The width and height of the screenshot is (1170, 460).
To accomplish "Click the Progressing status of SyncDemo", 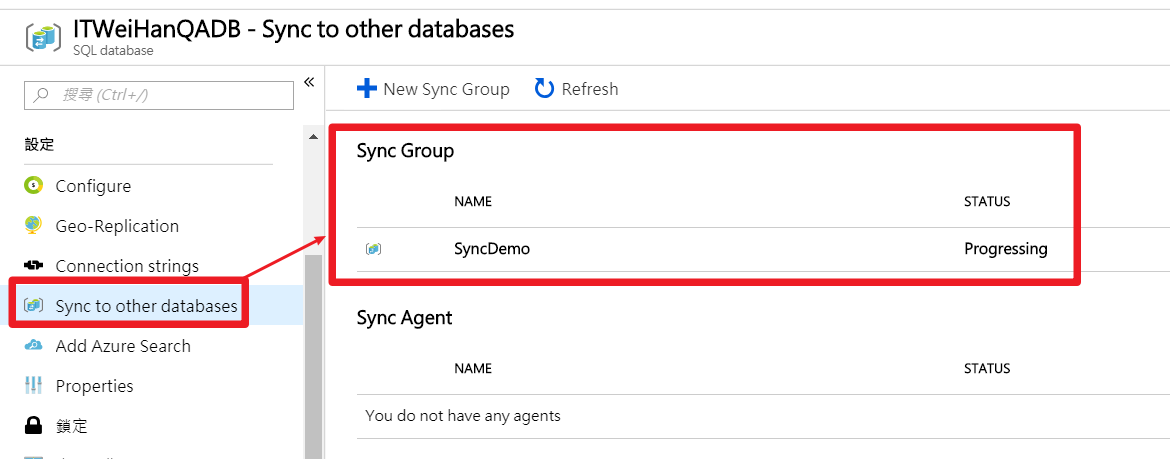I will pyautogui.click(x=1006, y=249).
